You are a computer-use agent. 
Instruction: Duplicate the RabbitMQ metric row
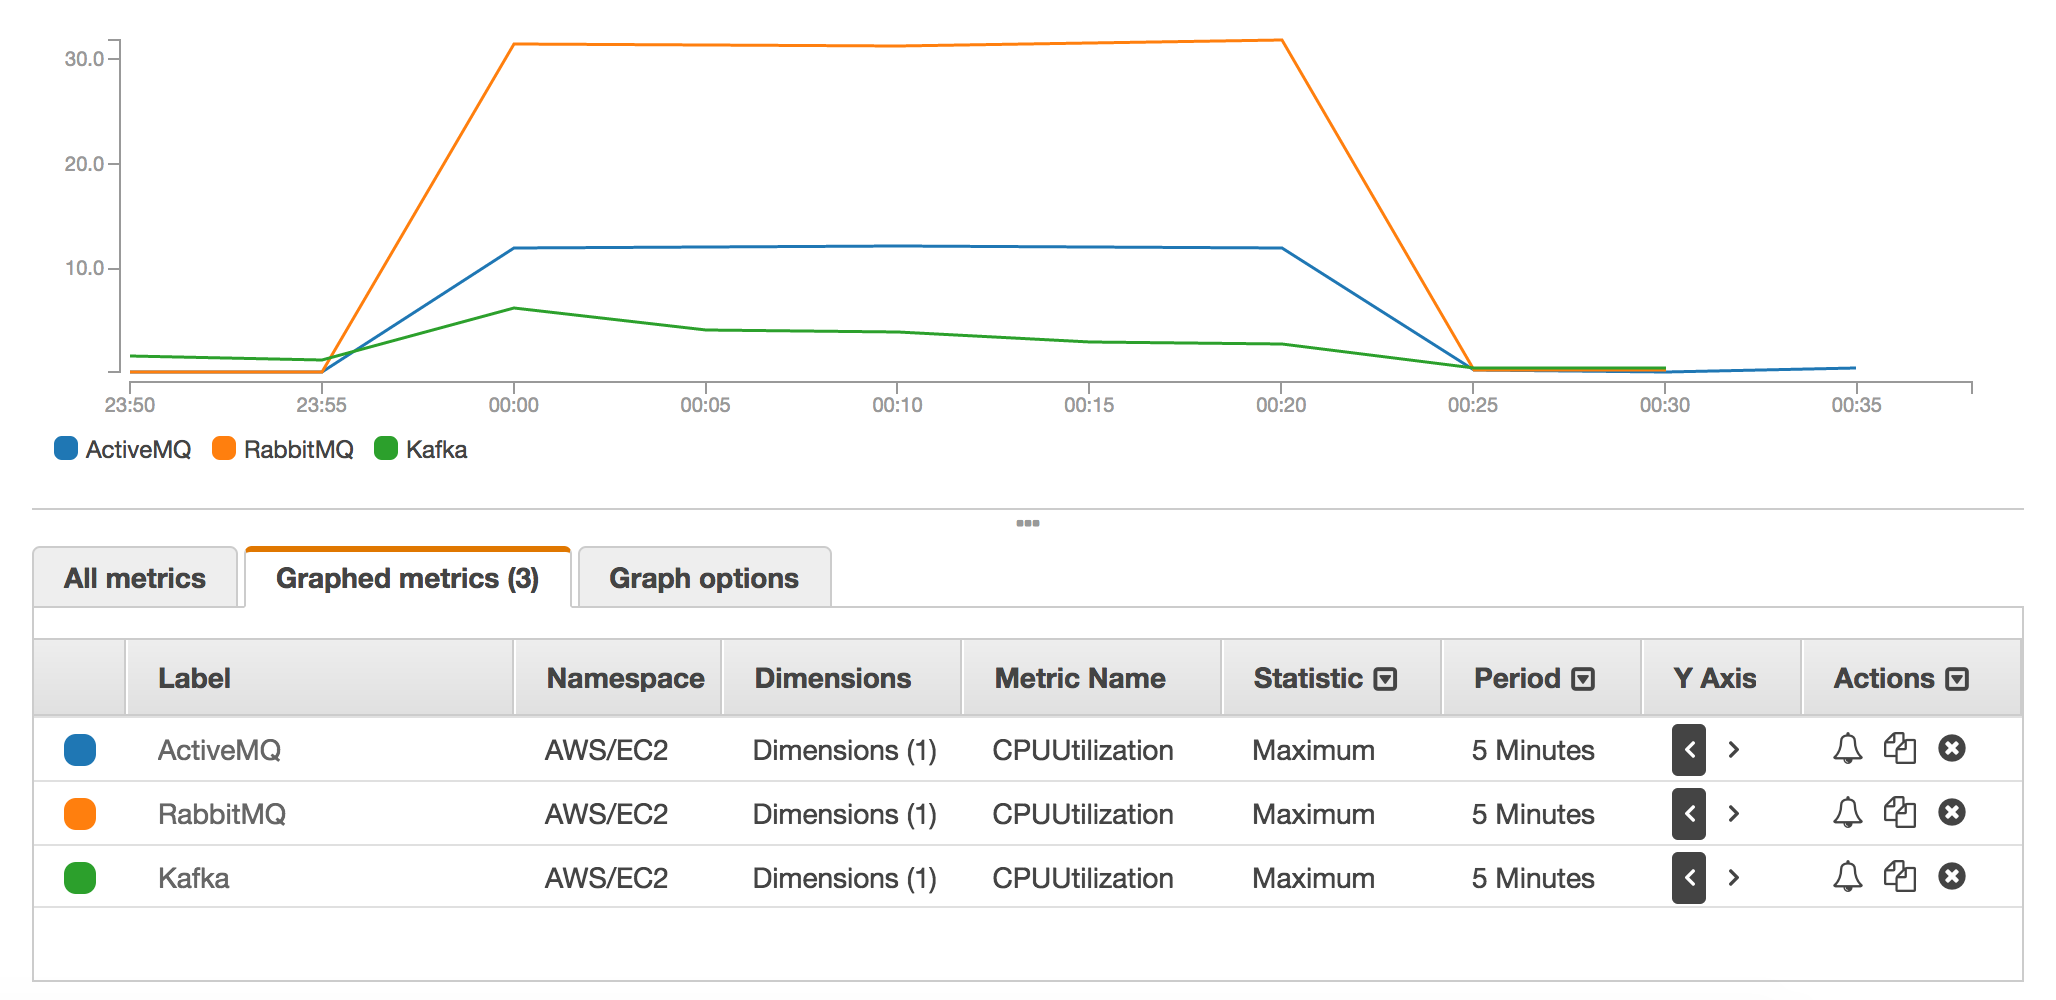click(x=1899, y=813)
